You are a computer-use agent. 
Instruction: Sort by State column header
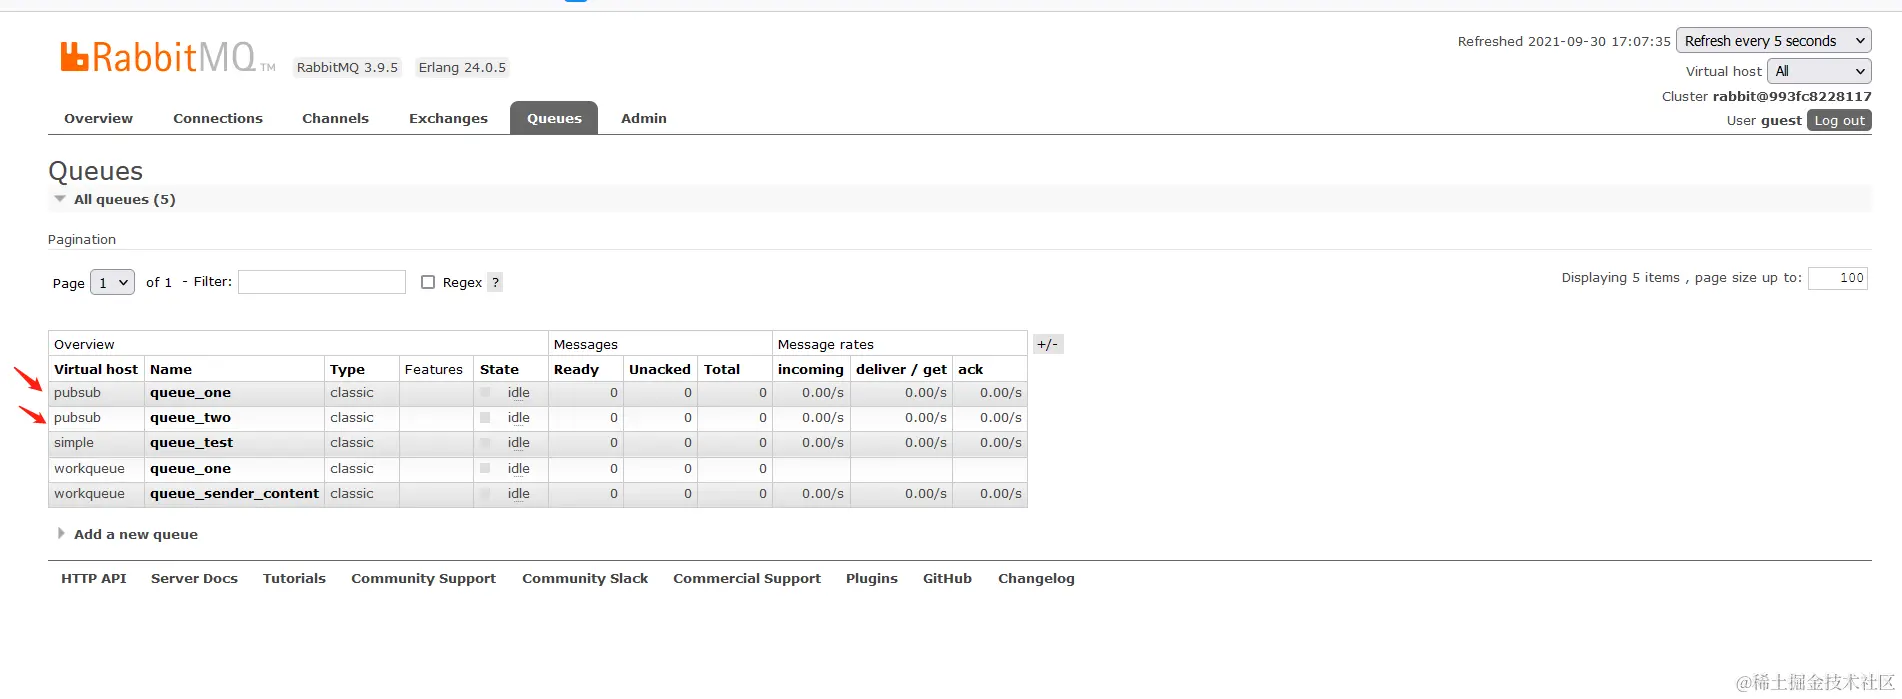[x=499, y=369]
